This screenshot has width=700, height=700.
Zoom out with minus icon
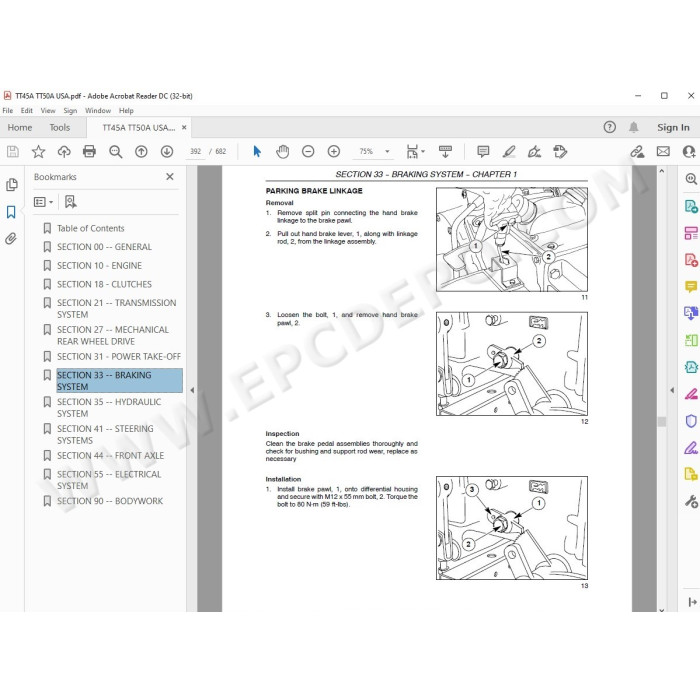pyautogui.click(x=308, y=152)
